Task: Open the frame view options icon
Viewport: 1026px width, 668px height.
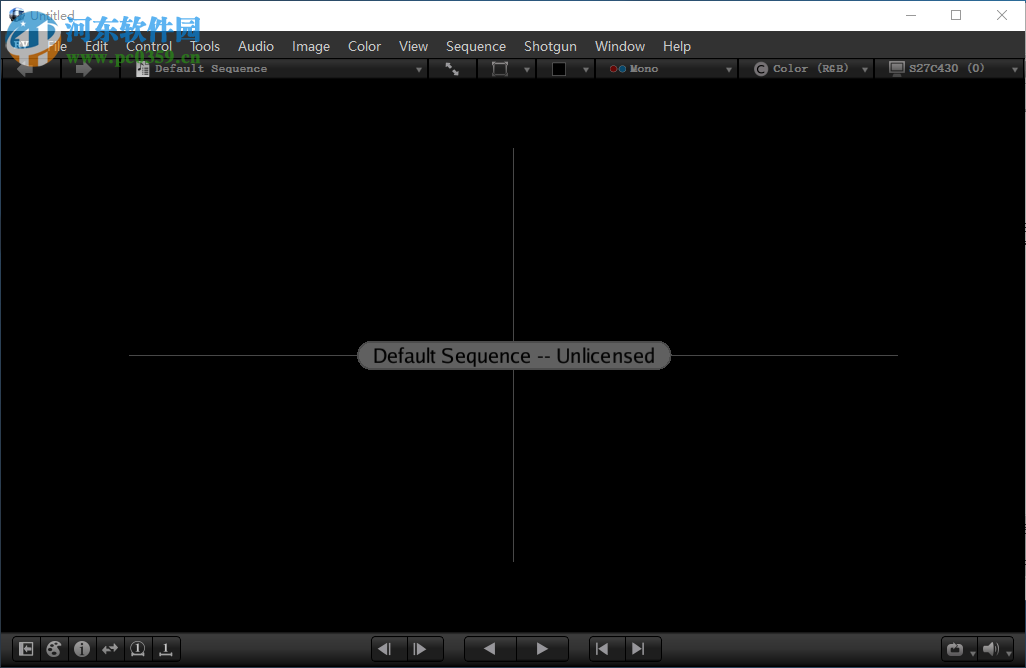Action: [x=500, y=69]
